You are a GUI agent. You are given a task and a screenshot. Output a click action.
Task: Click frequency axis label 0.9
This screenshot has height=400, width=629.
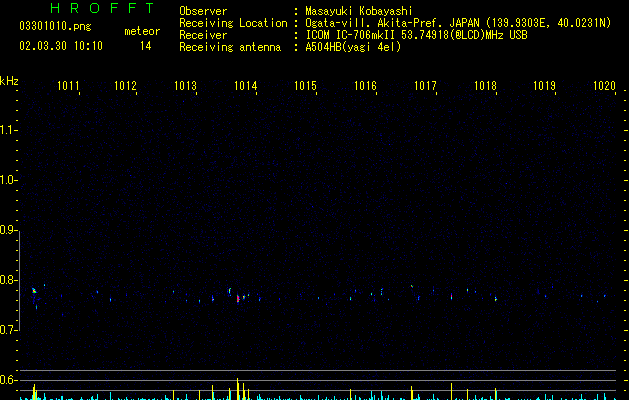click(8, 230)
